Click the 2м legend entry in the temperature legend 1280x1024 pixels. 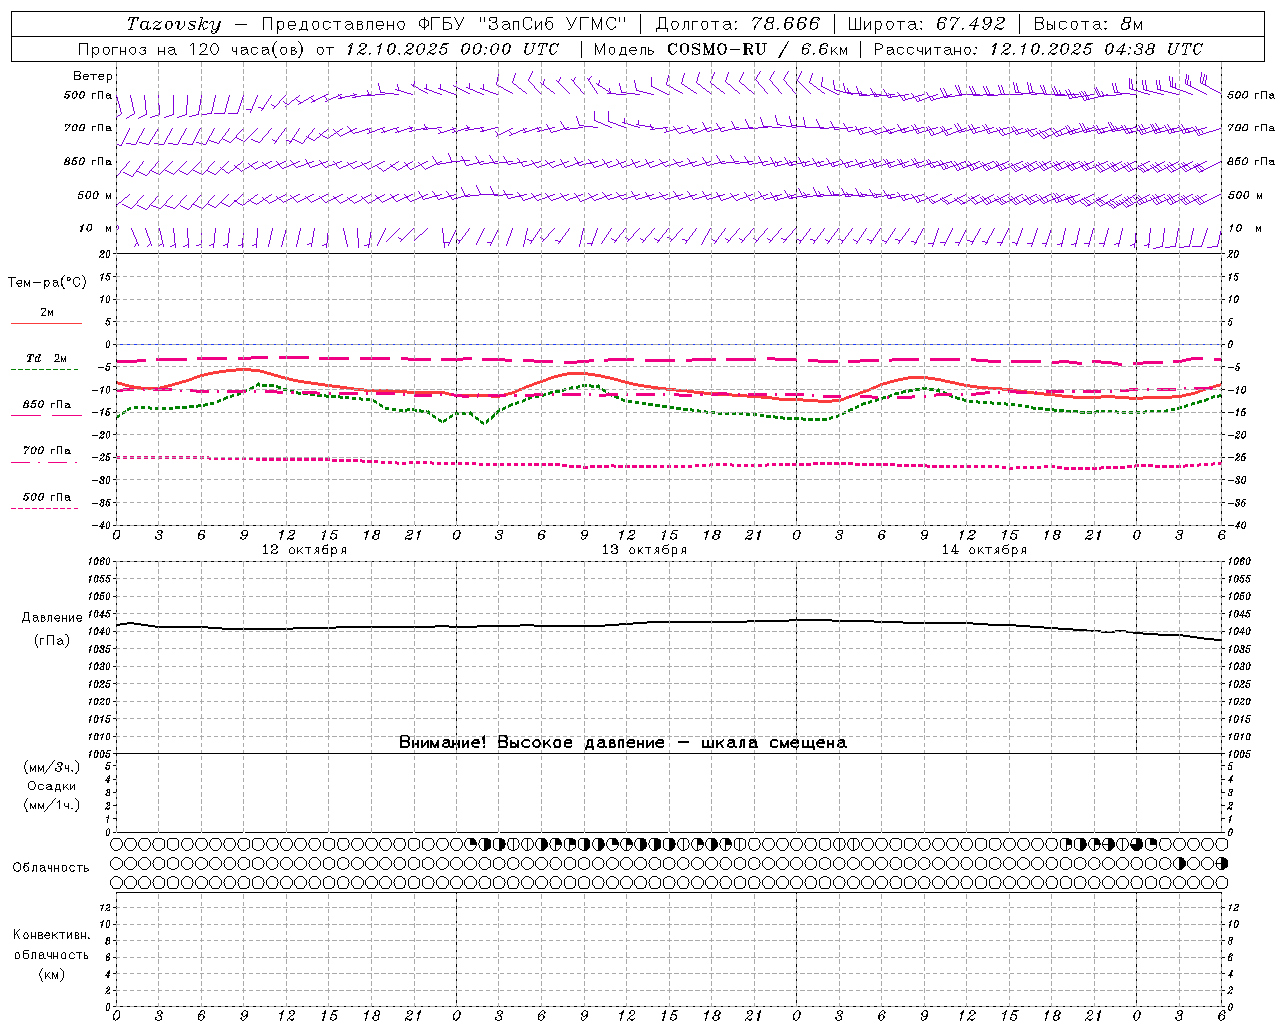tap(47, 313)
